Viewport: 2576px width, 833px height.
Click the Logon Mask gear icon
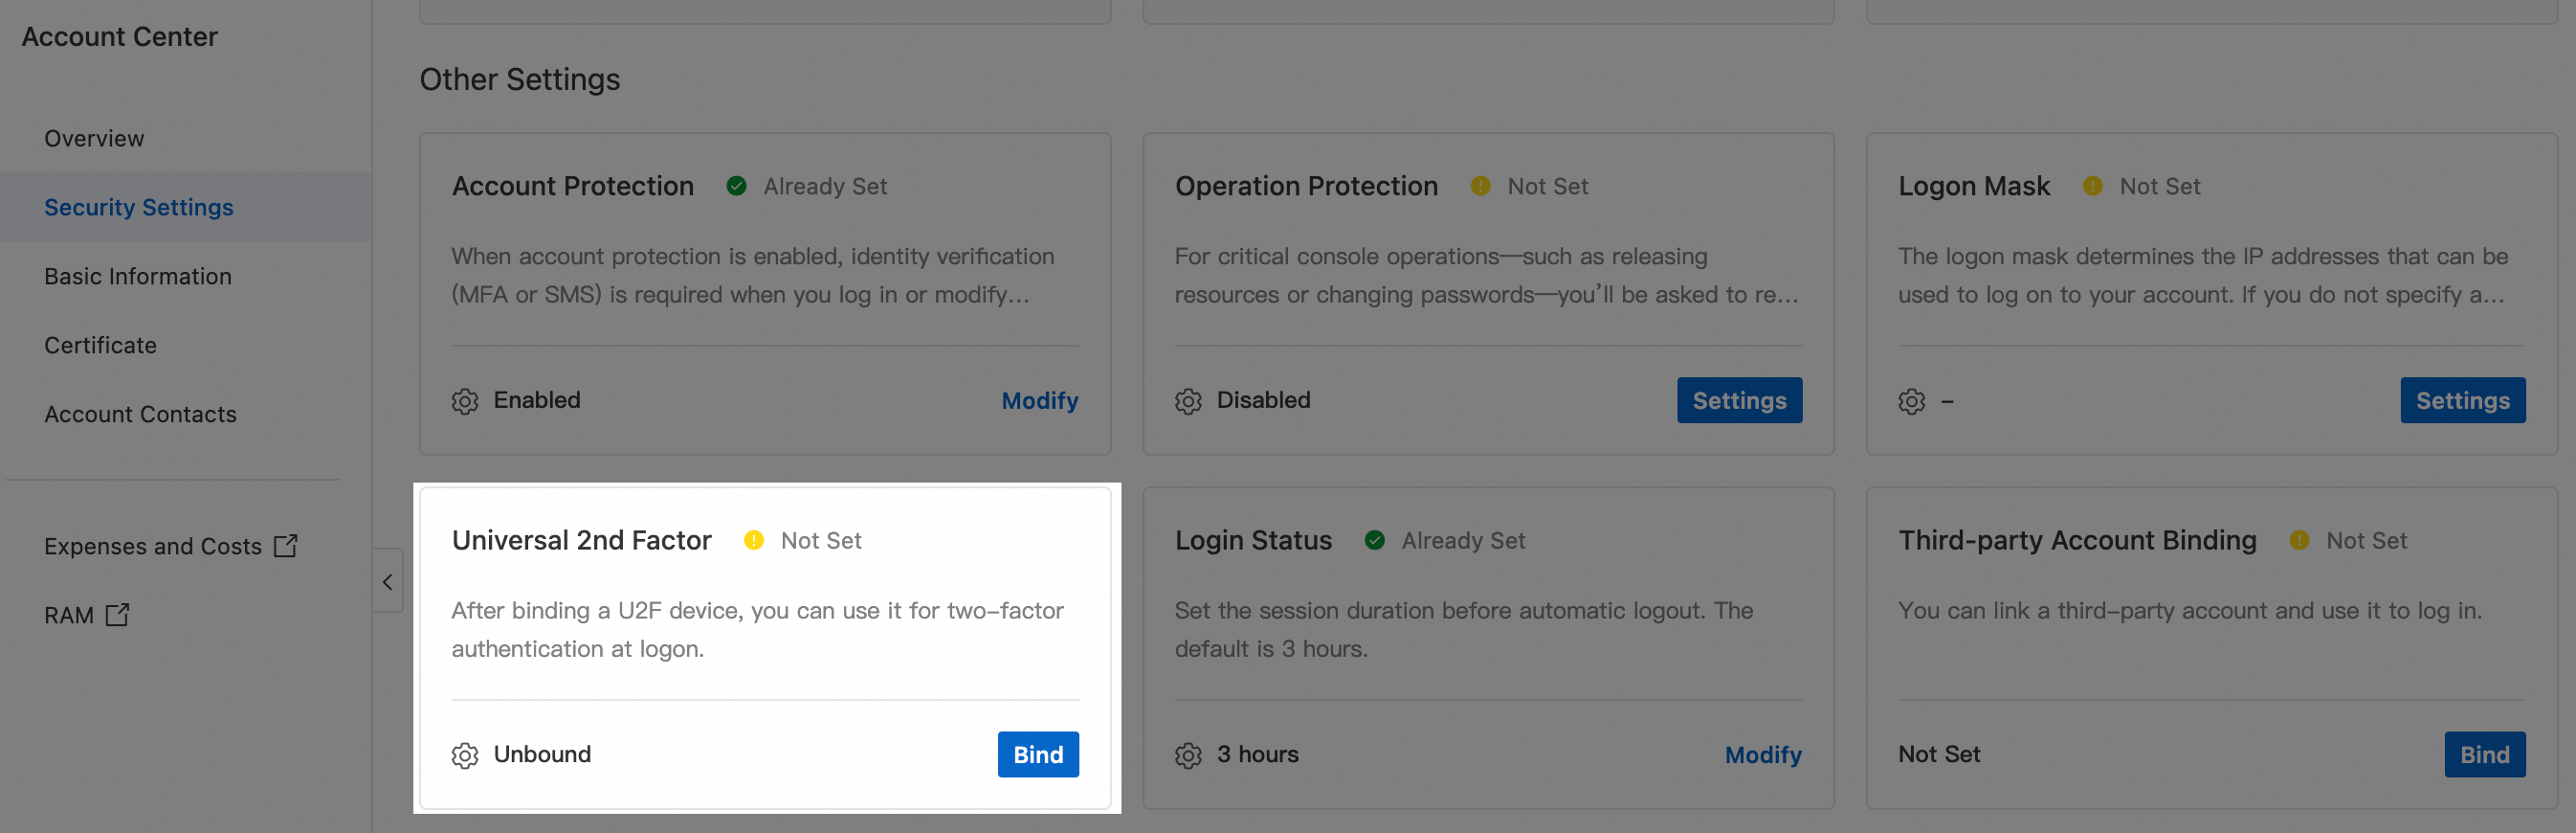pyautogui.click(x=1911, y=401)
